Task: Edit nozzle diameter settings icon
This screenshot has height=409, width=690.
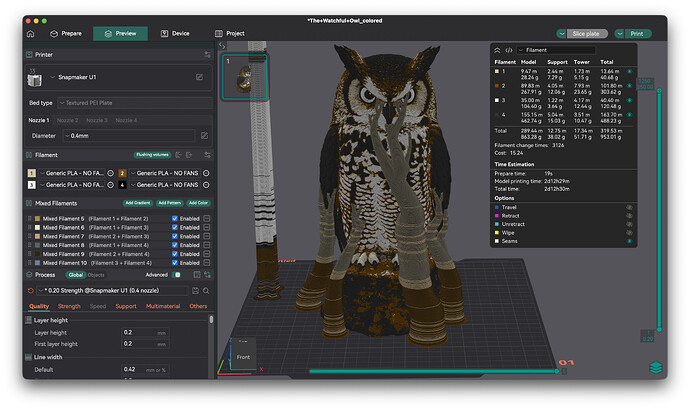Action: 204,136
